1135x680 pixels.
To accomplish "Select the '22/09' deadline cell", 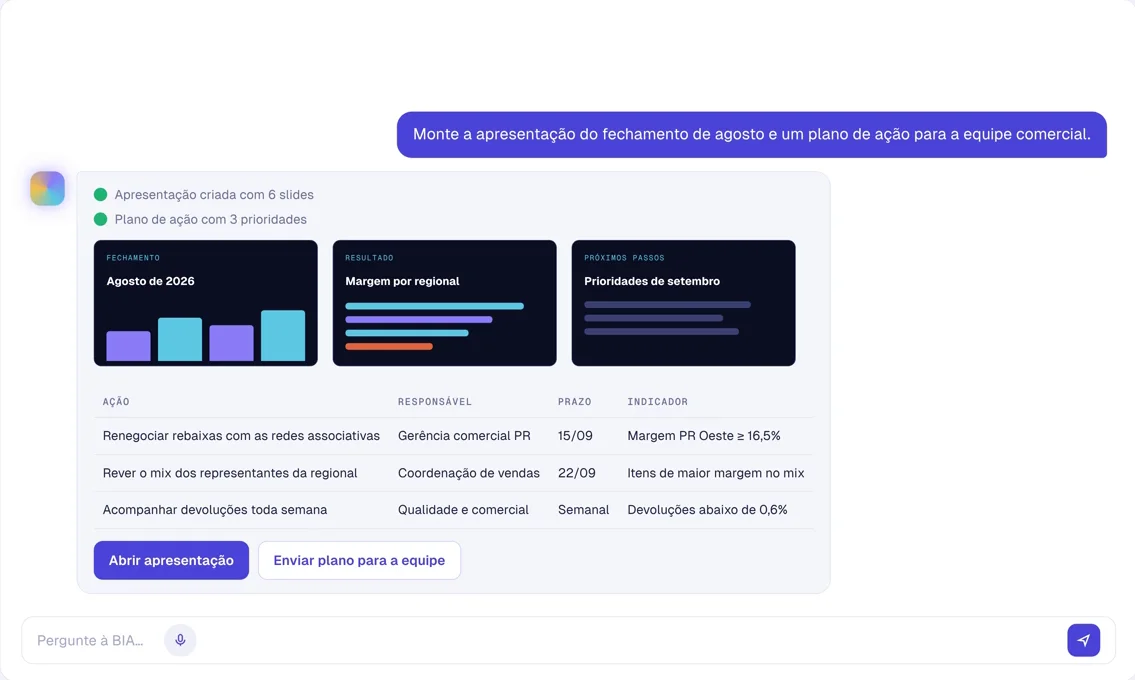I will tap(577, 473).
